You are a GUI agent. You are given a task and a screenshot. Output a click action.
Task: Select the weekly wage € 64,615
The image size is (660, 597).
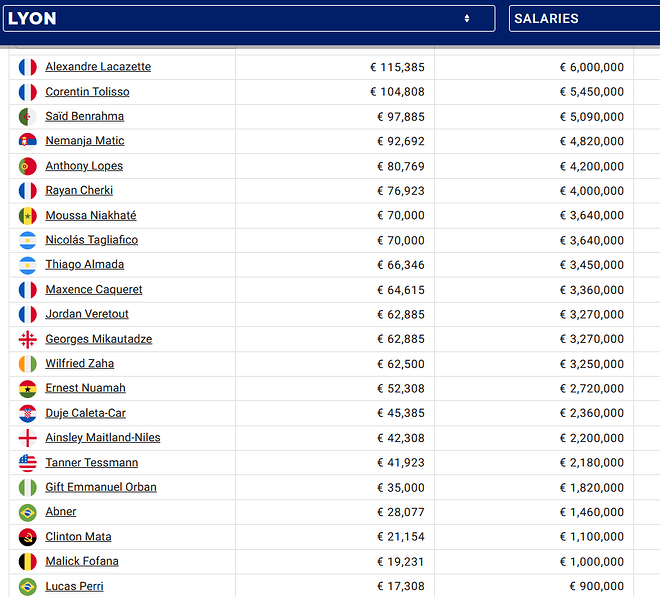tap(401, 290)
